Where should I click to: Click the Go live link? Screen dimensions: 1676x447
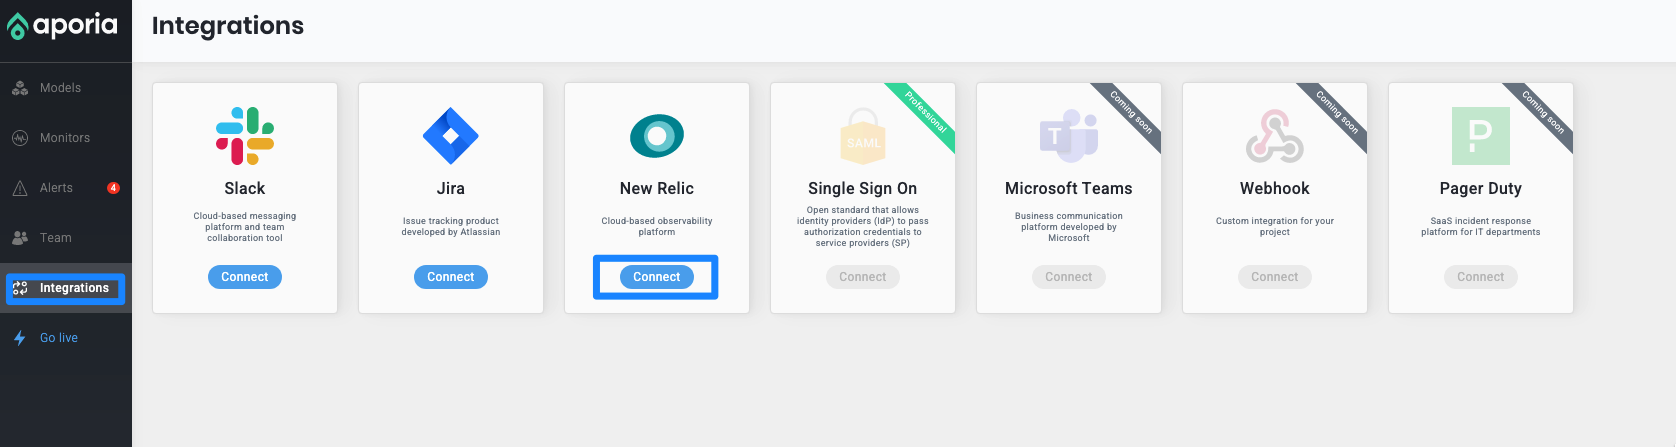click(x=58, y=338)
